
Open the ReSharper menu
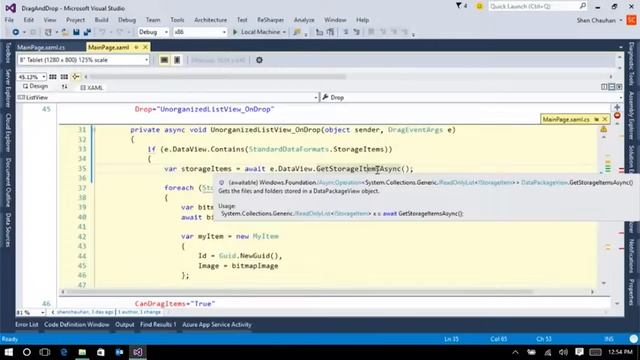(x=271, y=20)
